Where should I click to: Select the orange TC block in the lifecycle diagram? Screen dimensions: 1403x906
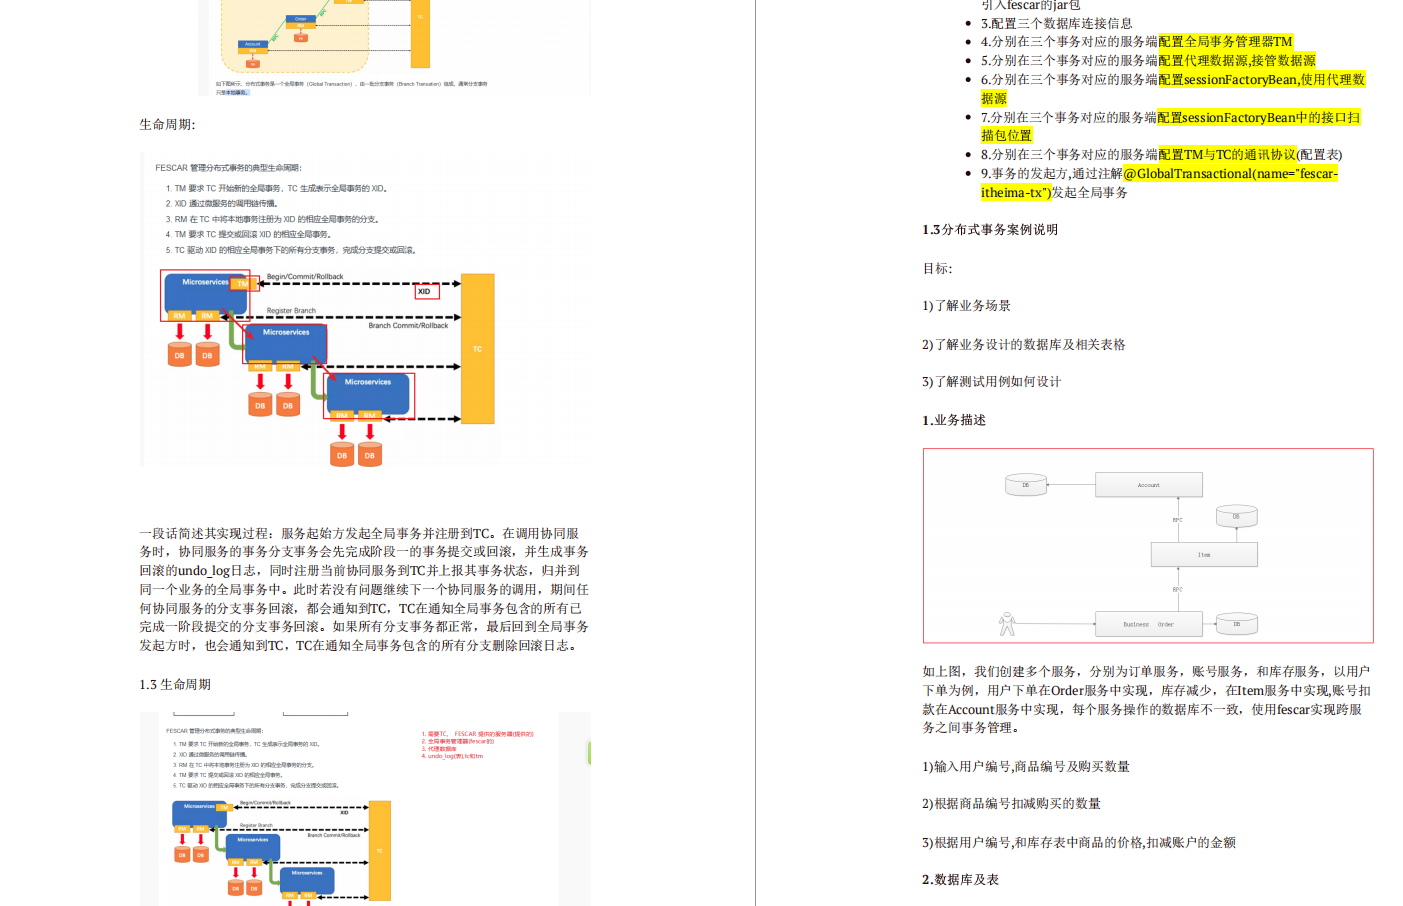(x=476, y=348)
